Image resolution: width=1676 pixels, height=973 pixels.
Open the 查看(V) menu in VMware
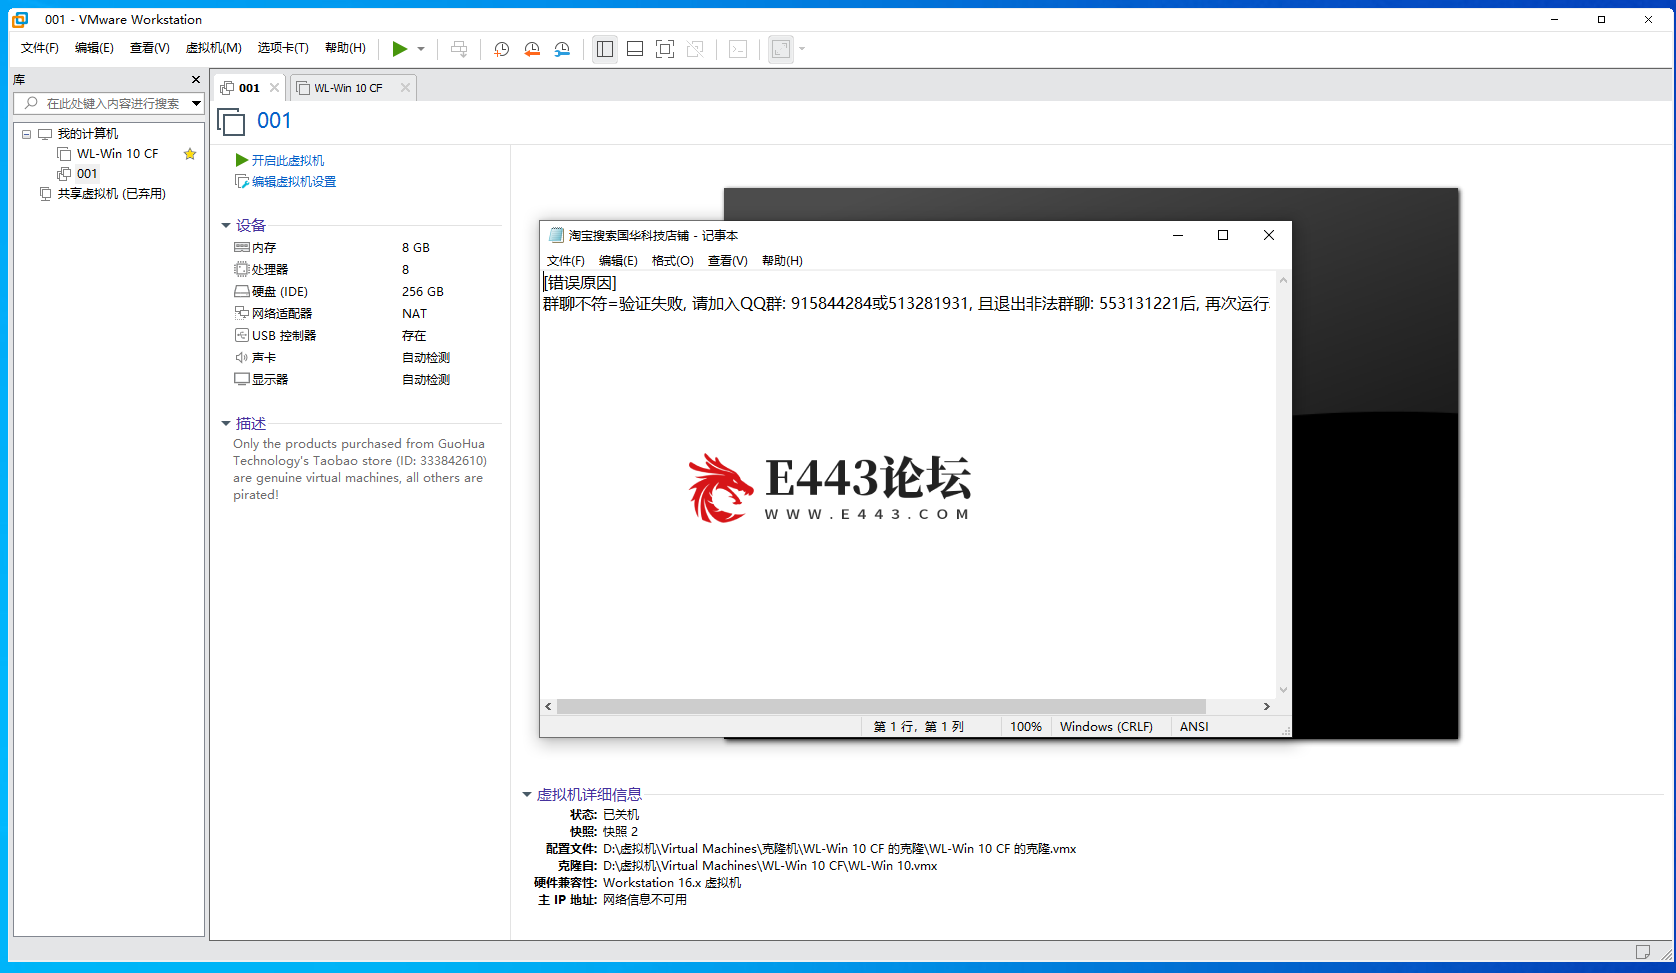(150, 48)
